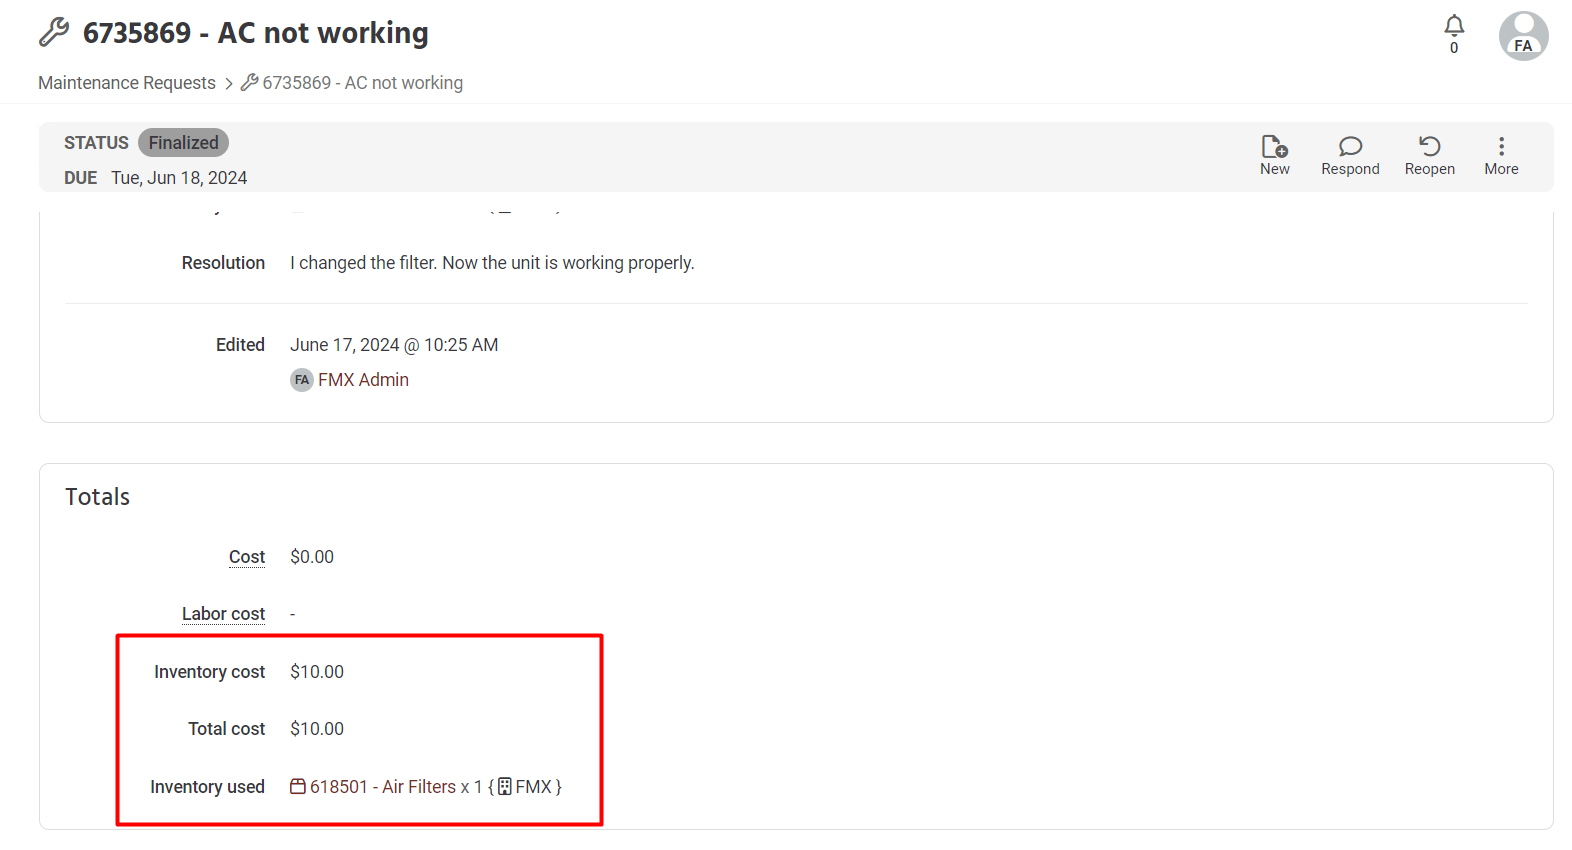
Task: Open the FA user profile avatar
Action: tap(1523, 36)
